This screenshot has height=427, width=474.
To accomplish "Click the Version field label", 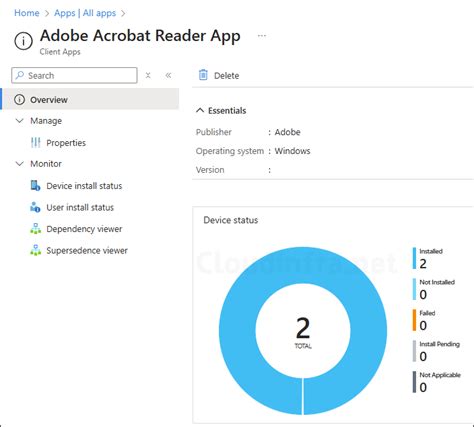I will point(210,170).
